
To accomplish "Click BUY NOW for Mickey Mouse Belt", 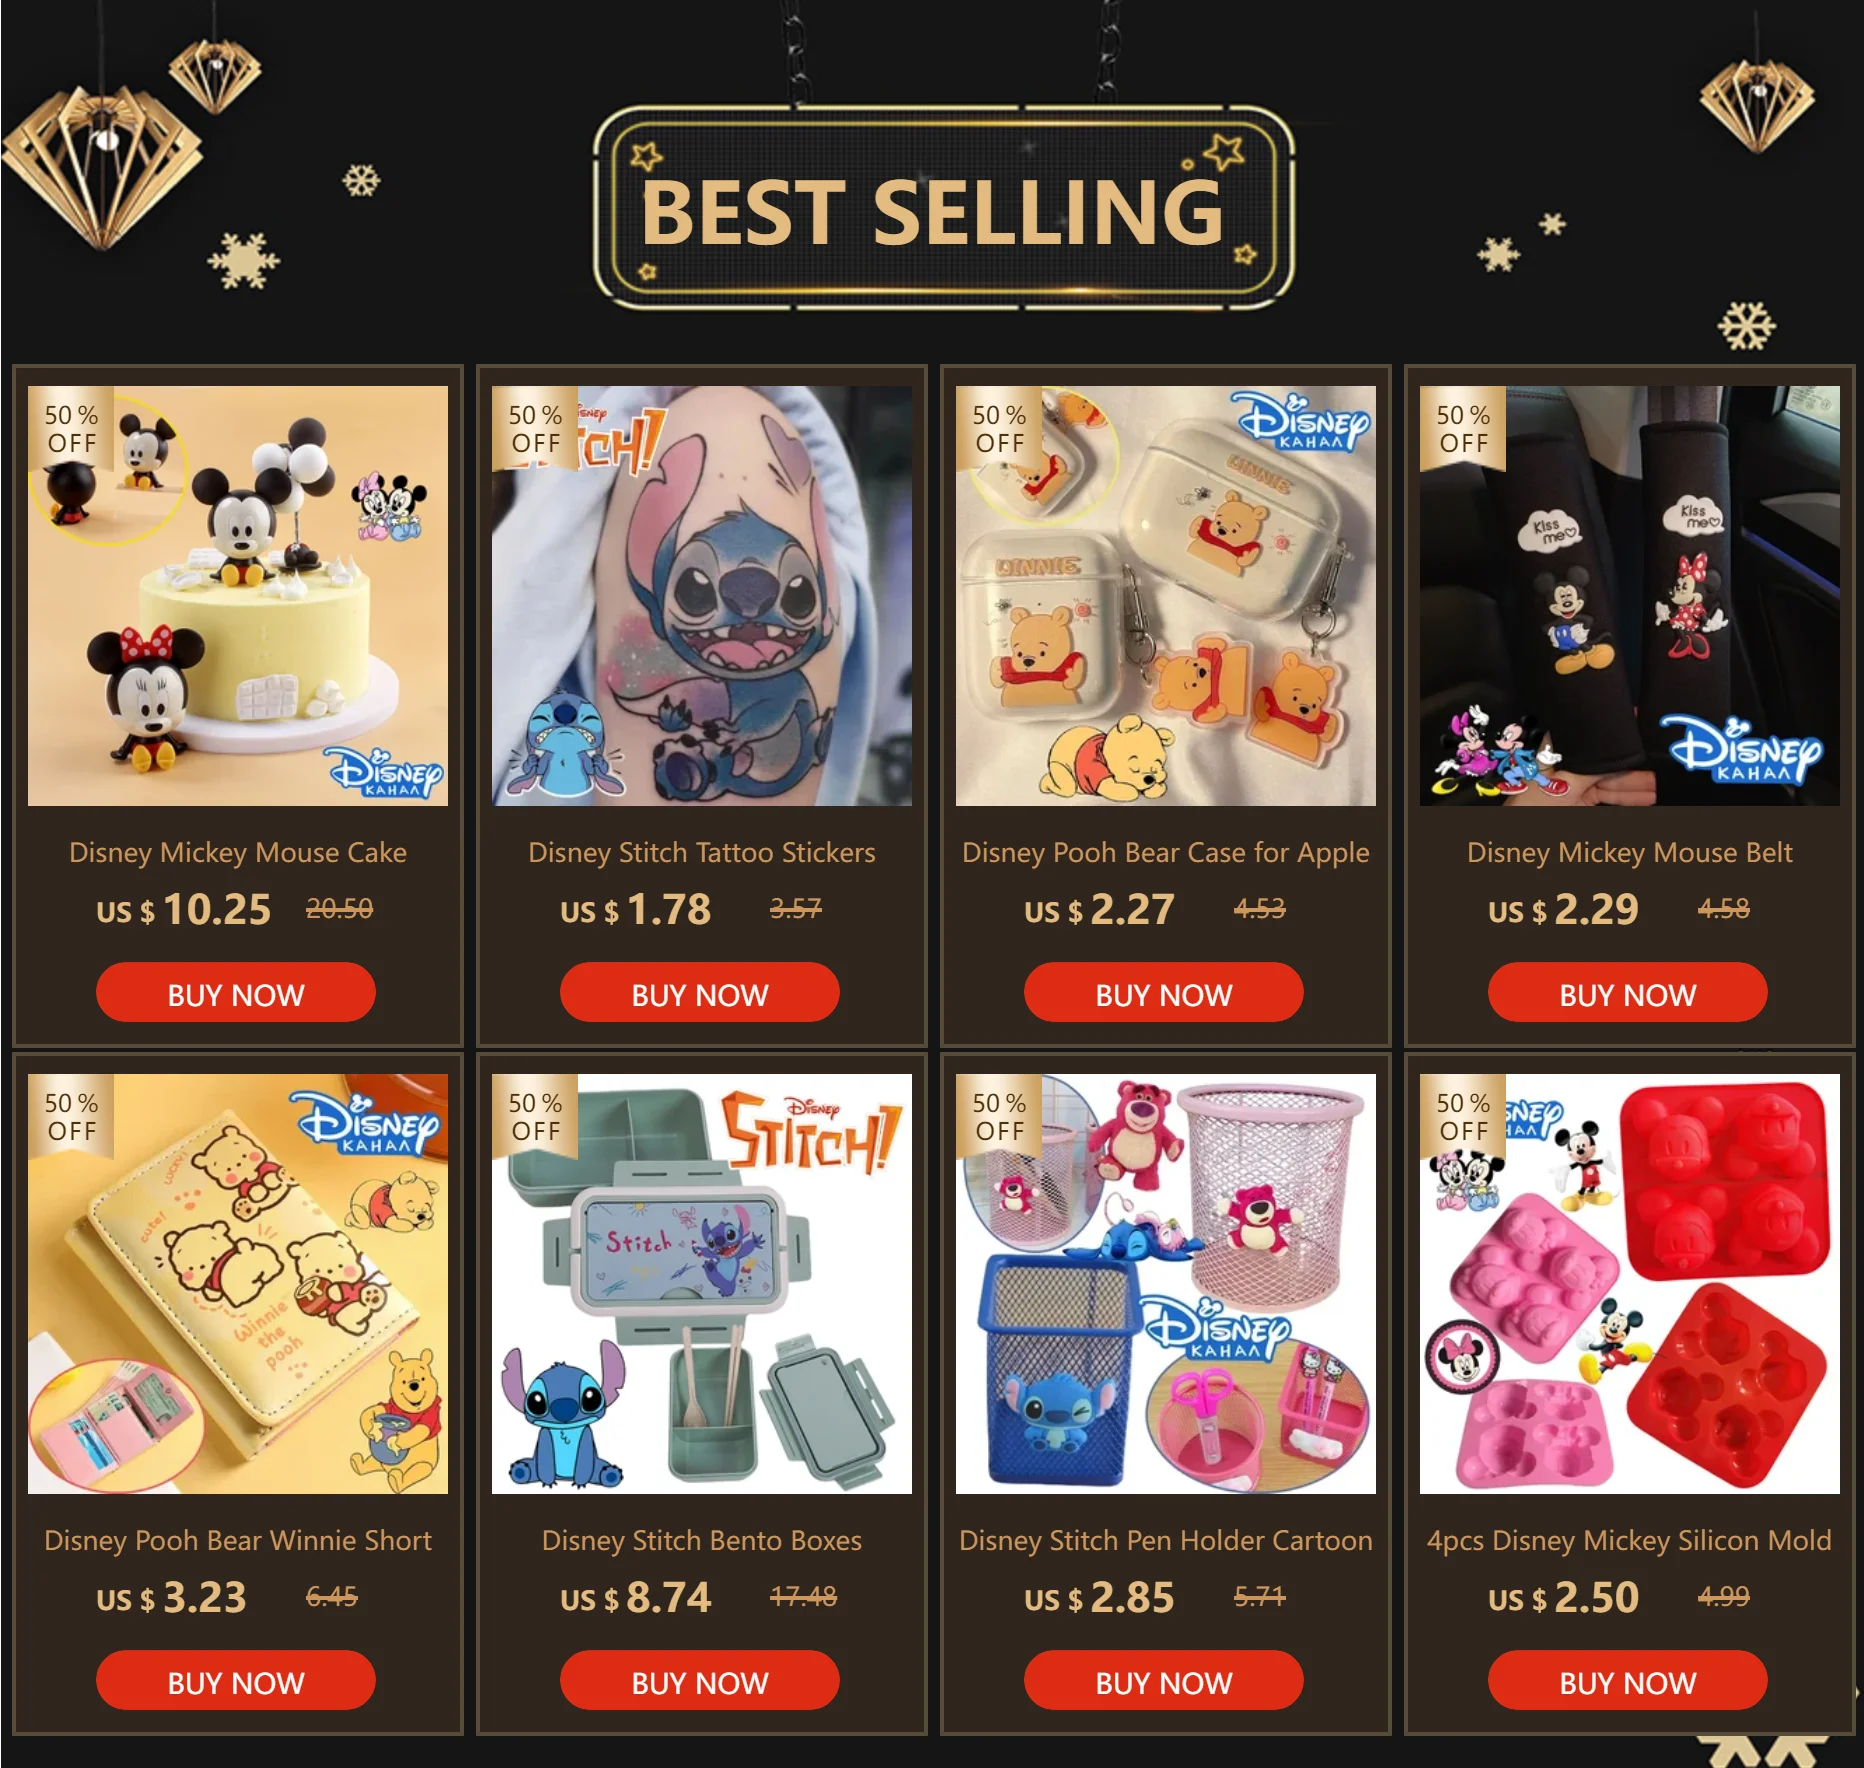I will point(1628,993).
